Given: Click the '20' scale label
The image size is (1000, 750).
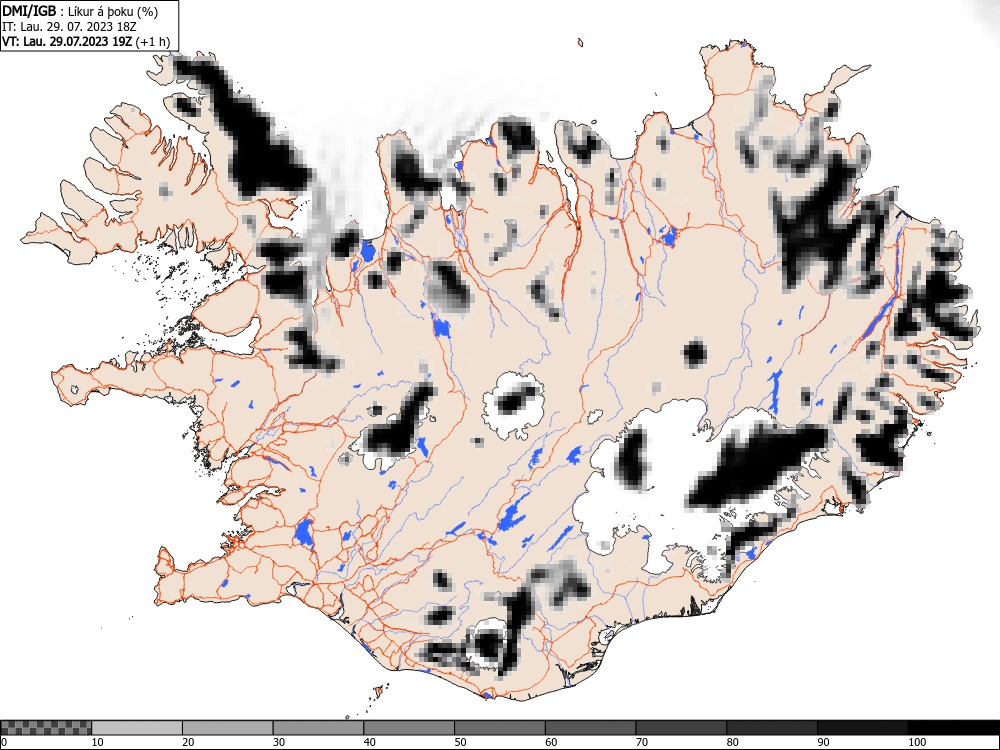Looking at the screenshot, I should click(x=188, y=742).
